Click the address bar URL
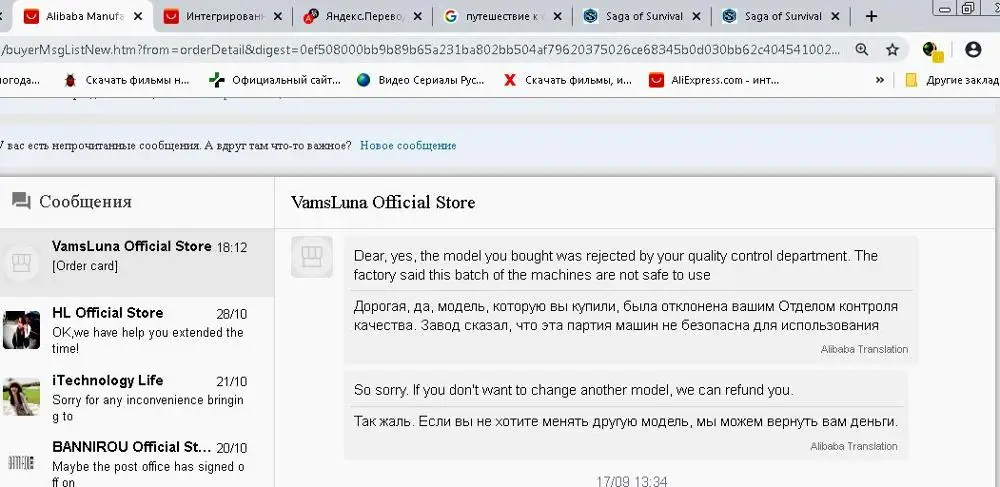The width and height of the screenshot is (1000, 487). pyautogui.click(x=421, y=50)
